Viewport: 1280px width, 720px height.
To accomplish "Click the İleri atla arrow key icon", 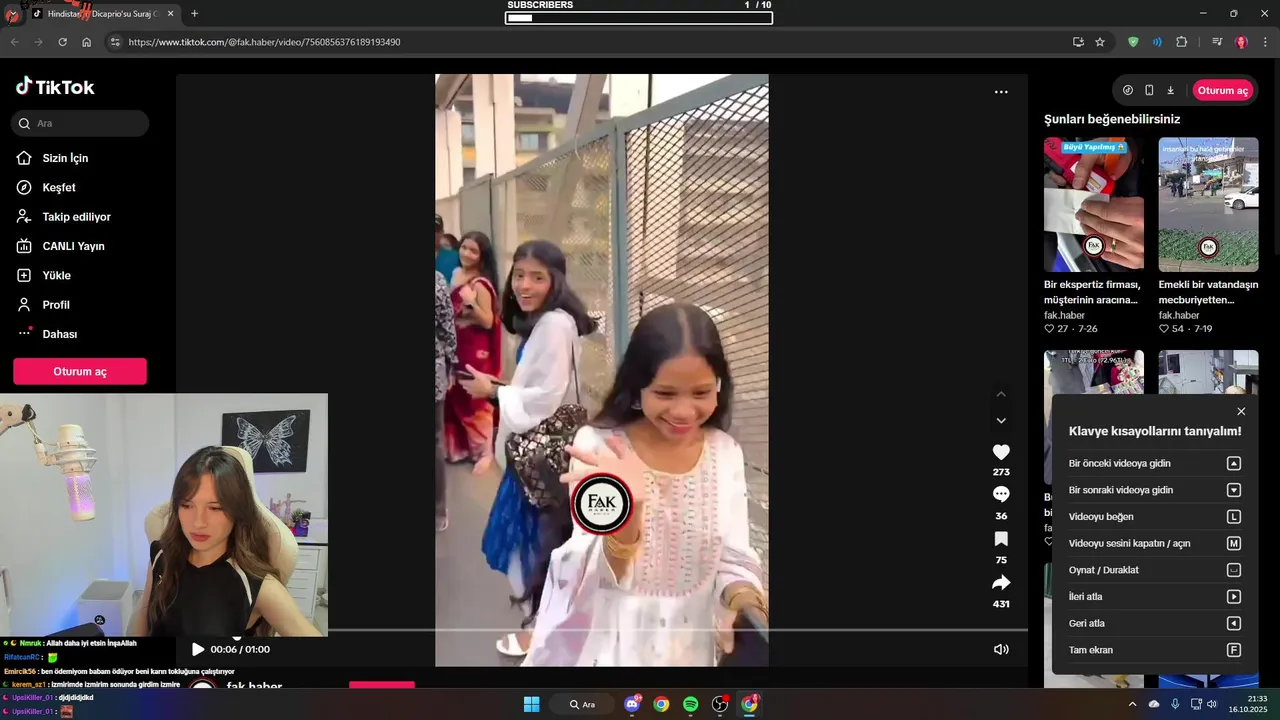I will (x=1234, y=597).
